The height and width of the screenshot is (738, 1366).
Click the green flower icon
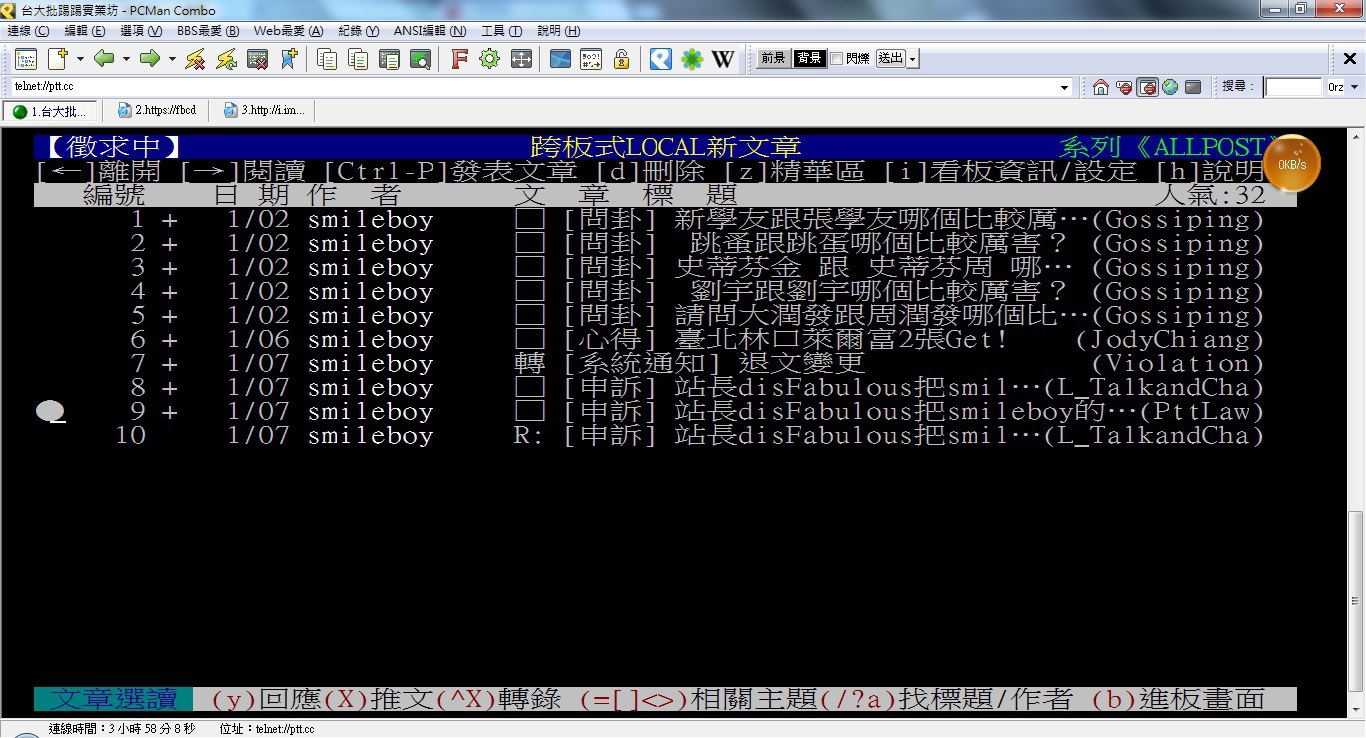[x=692, y=59]
